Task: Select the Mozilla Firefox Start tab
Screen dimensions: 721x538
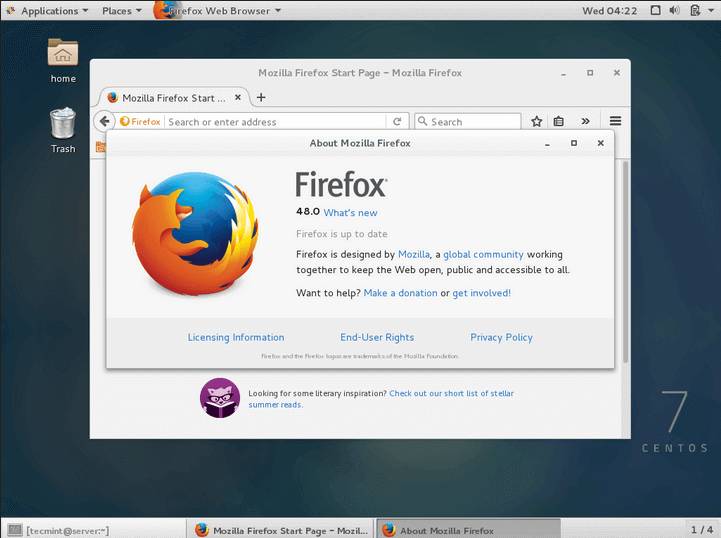Action: pos(174,97)
